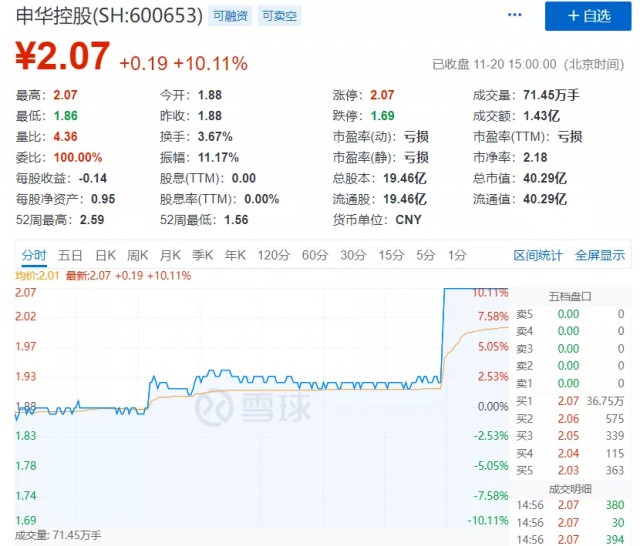This screenshot has width=640, height=546.
Task: Select the 120分 interval tab
Action: click(273, 255)
